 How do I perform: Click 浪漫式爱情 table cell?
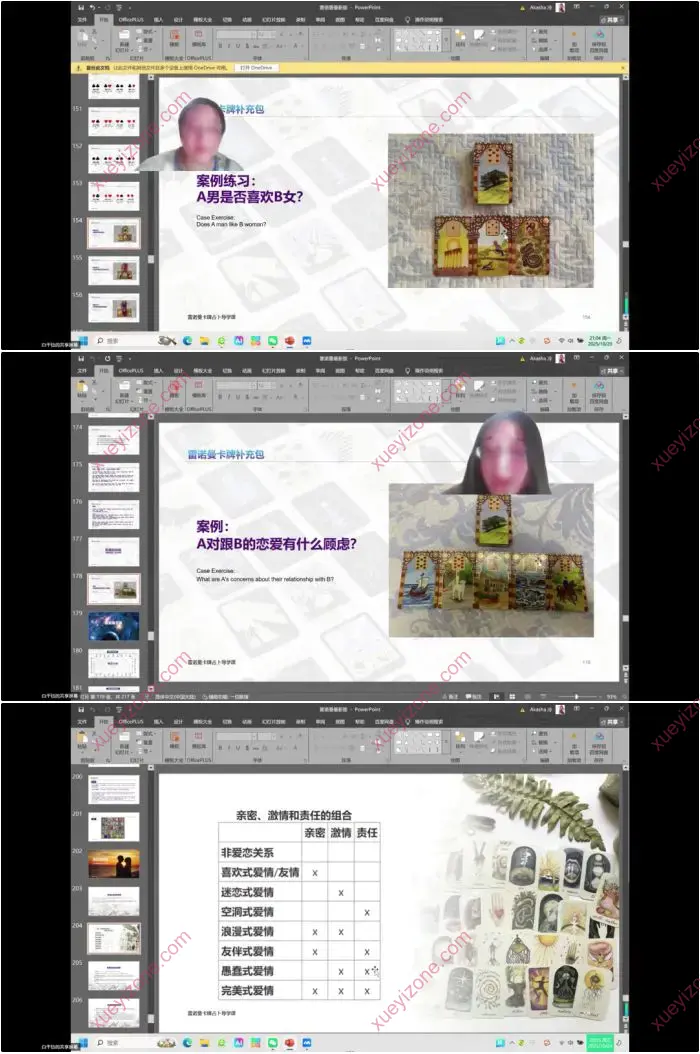(x=260, y=931)
